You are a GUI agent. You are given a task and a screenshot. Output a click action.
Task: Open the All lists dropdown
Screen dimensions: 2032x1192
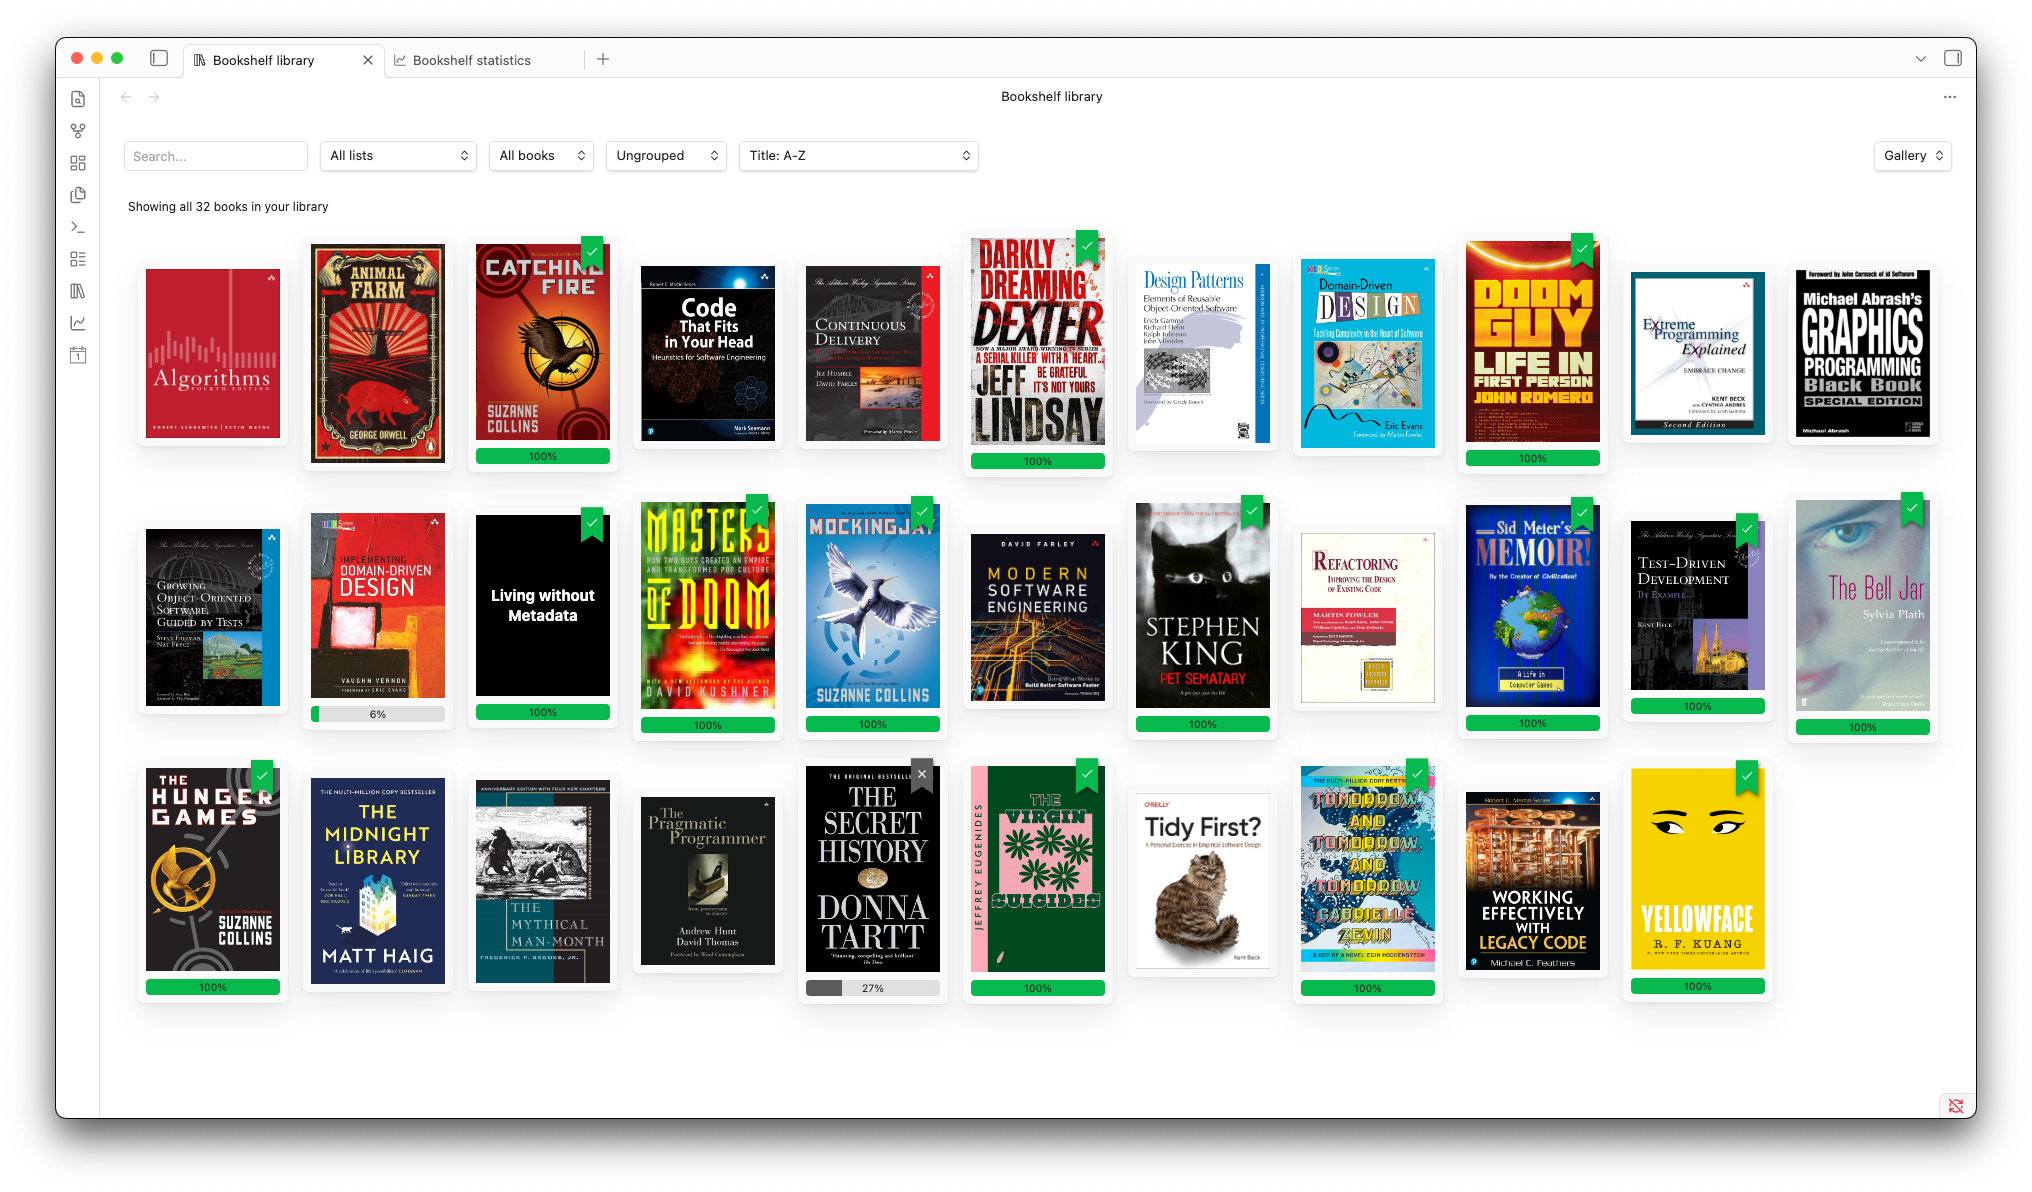coord(399,156)
